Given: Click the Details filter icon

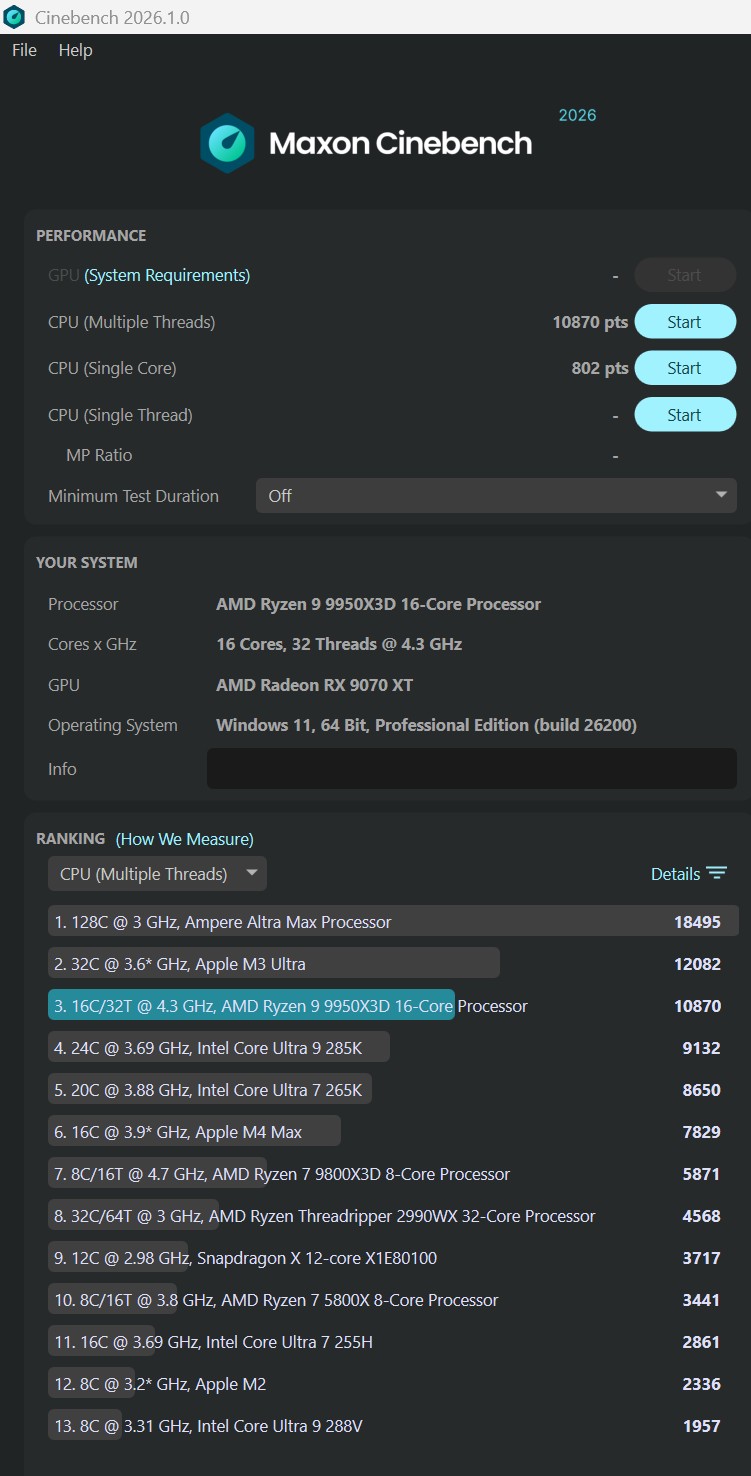Looking at the screenshot, I should 717,873.
